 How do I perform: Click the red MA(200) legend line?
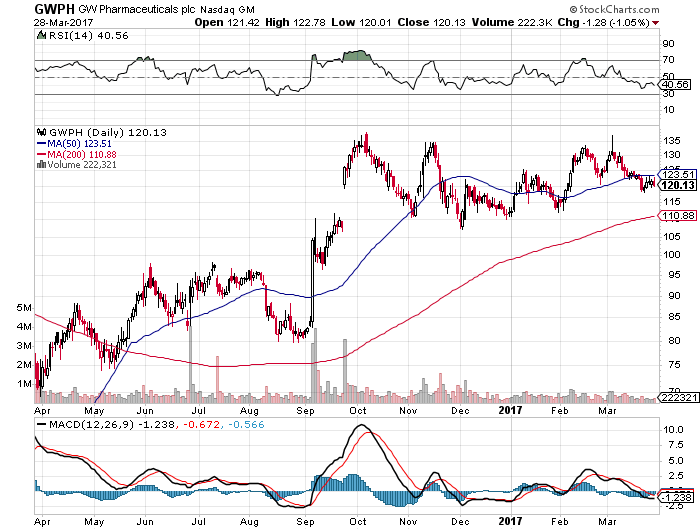[x=42, y=154]
